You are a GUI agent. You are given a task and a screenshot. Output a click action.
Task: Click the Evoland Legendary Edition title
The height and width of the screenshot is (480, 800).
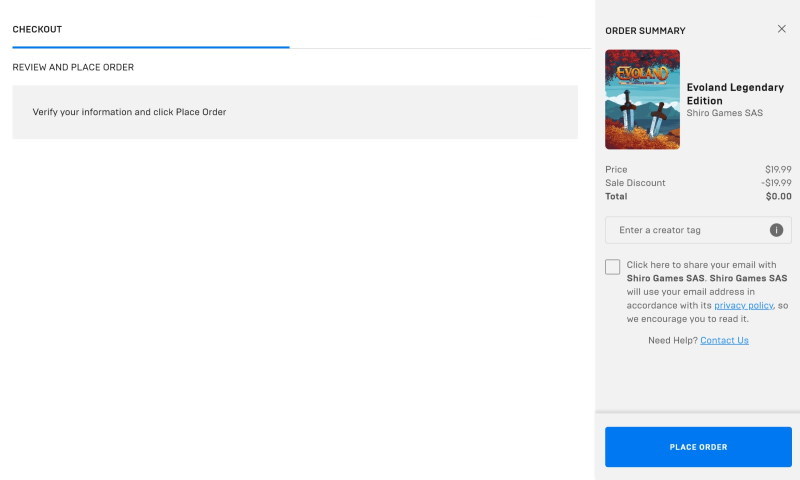[x=735, y=94]
